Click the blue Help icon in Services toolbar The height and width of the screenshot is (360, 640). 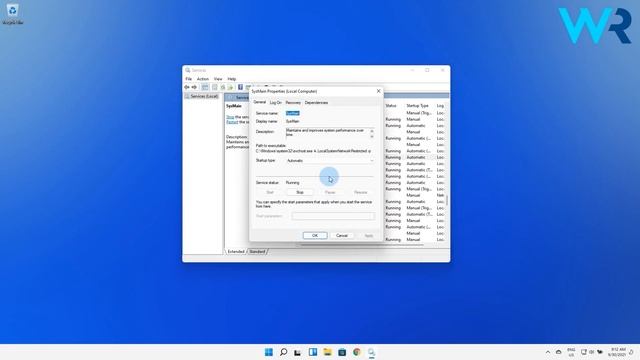(x=240, y=87)
